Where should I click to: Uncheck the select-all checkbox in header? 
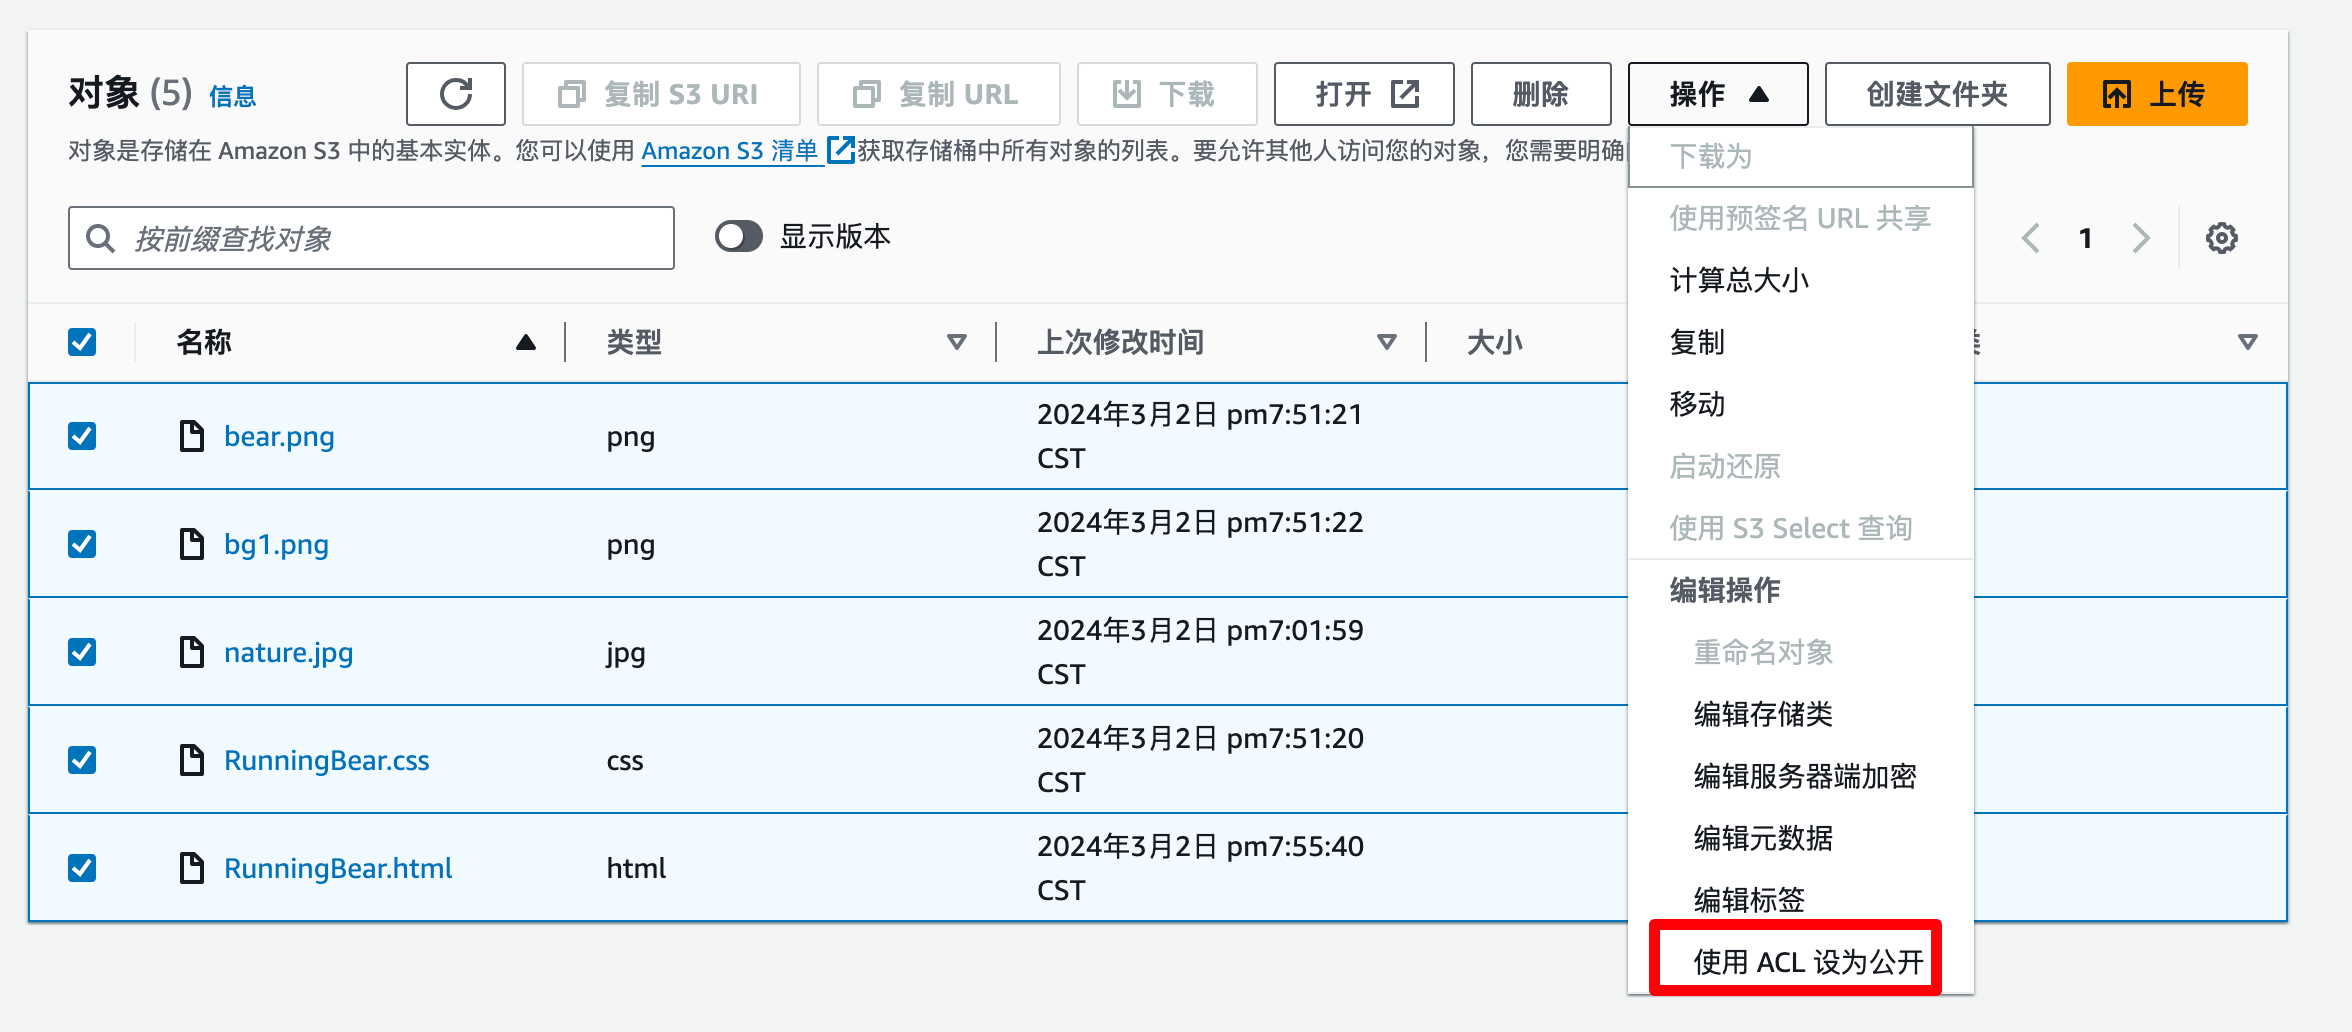82,342
